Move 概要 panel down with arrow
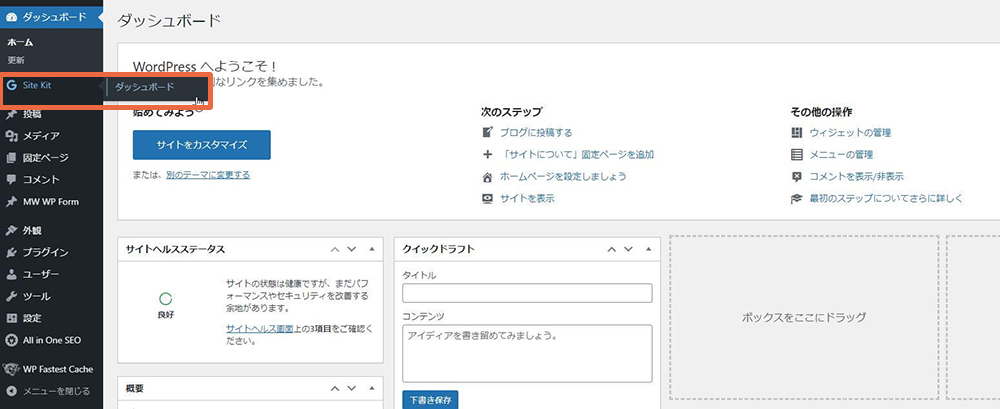This screenshot has height=409, width=1000. (351, 389)
